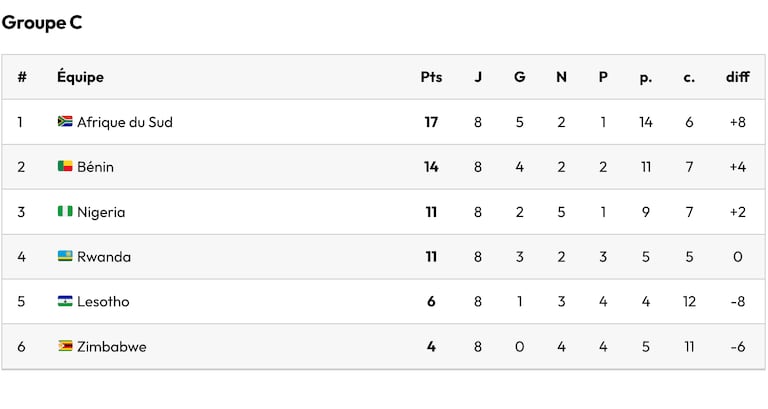Click the Lesotho flag icon

pyautogui.click(x=65, y=301)
